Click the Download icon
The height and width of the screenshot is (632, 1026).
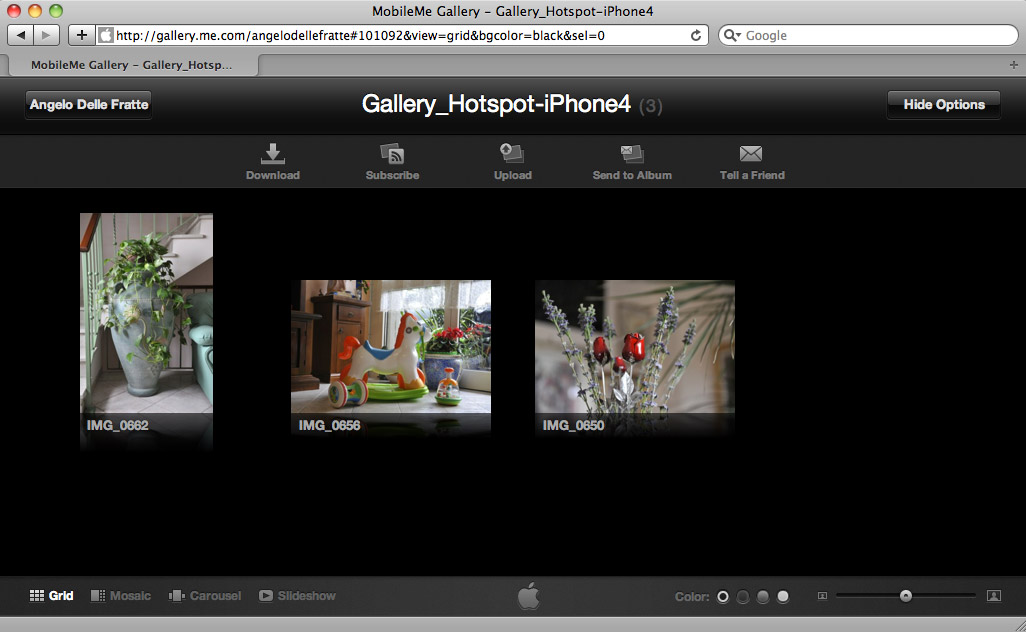(x=272, y=153)
